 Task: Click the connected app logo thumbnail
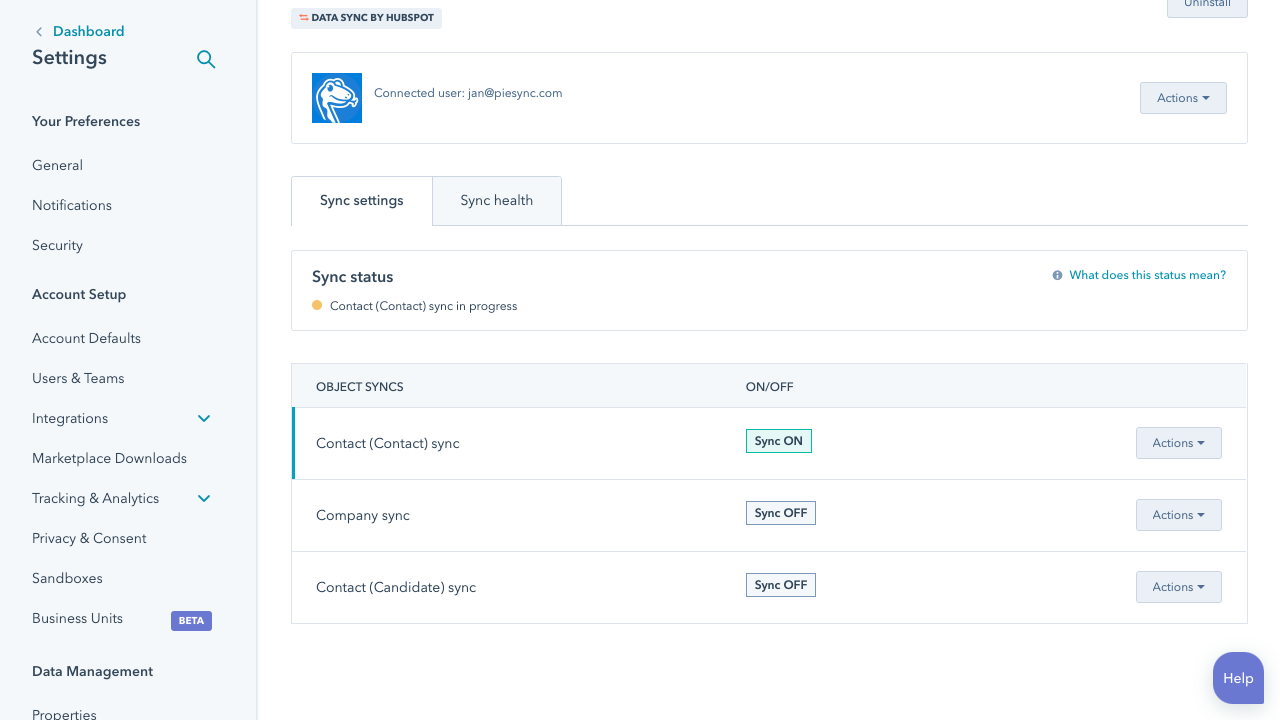click(337, 98)
